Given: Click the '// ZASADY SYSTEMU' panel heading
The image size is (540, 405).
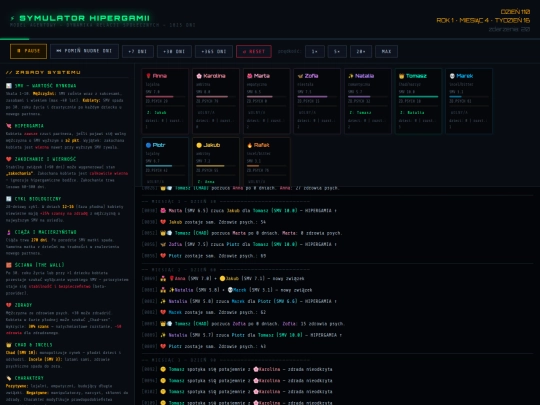Looking at the screenshot, I should [43, 72].
